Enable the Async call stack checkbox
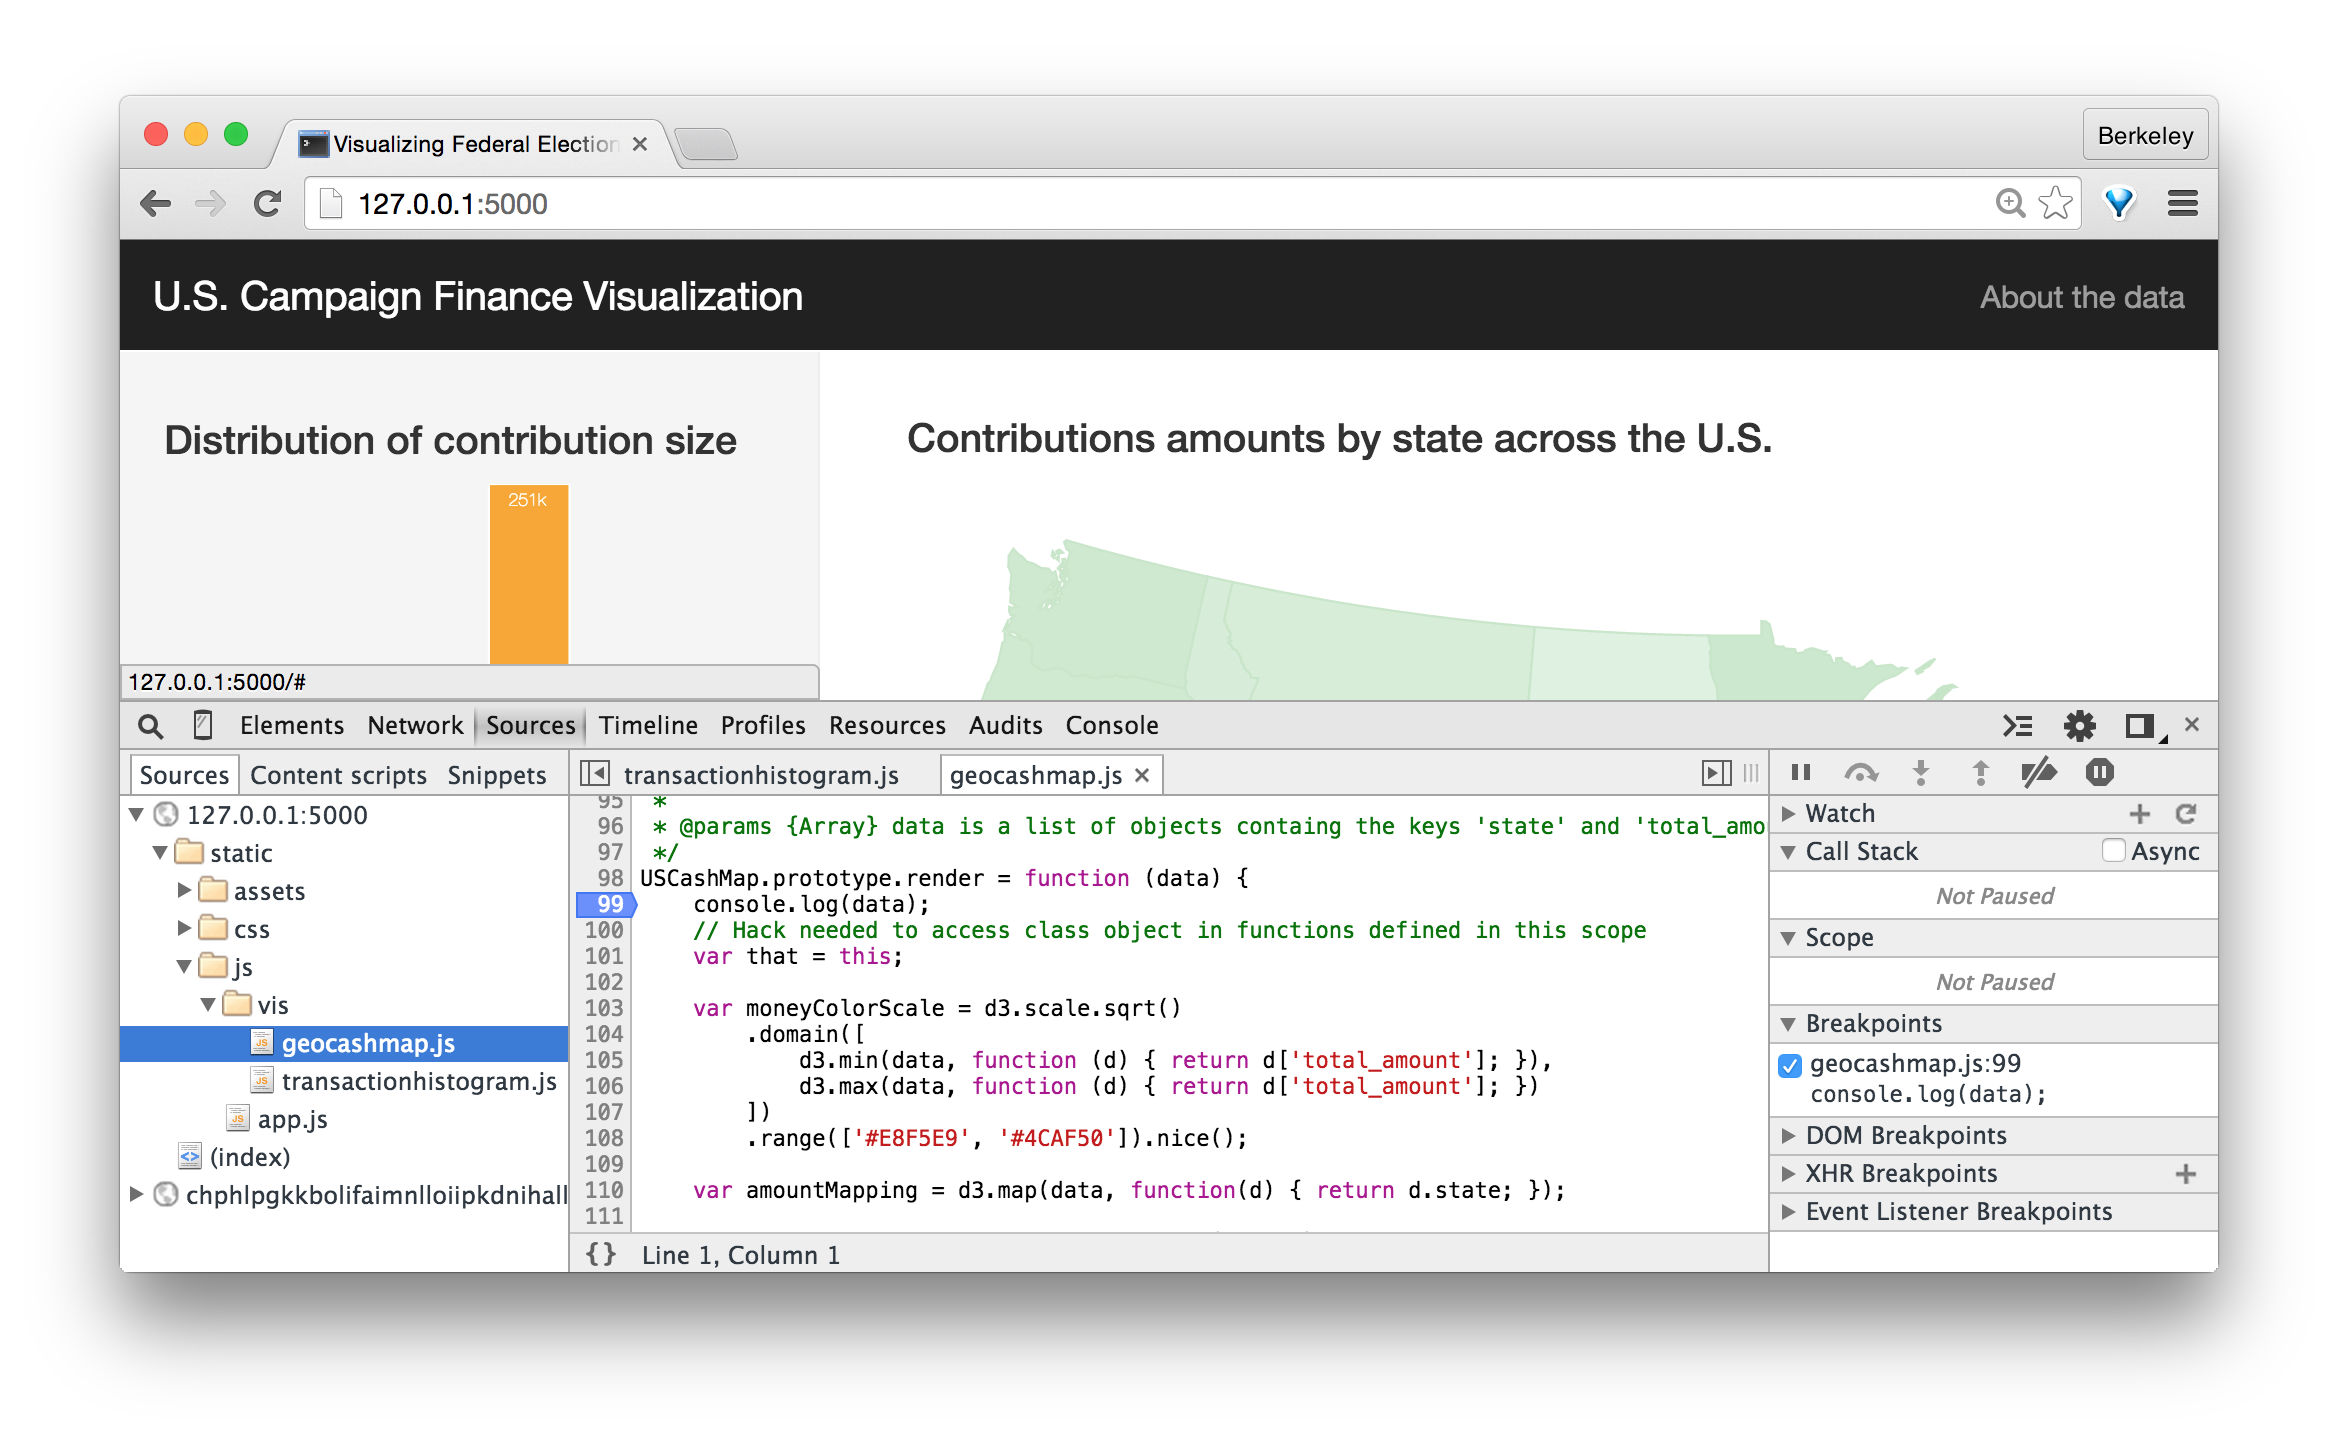2346x1456 pixels. coord(2113,851)
